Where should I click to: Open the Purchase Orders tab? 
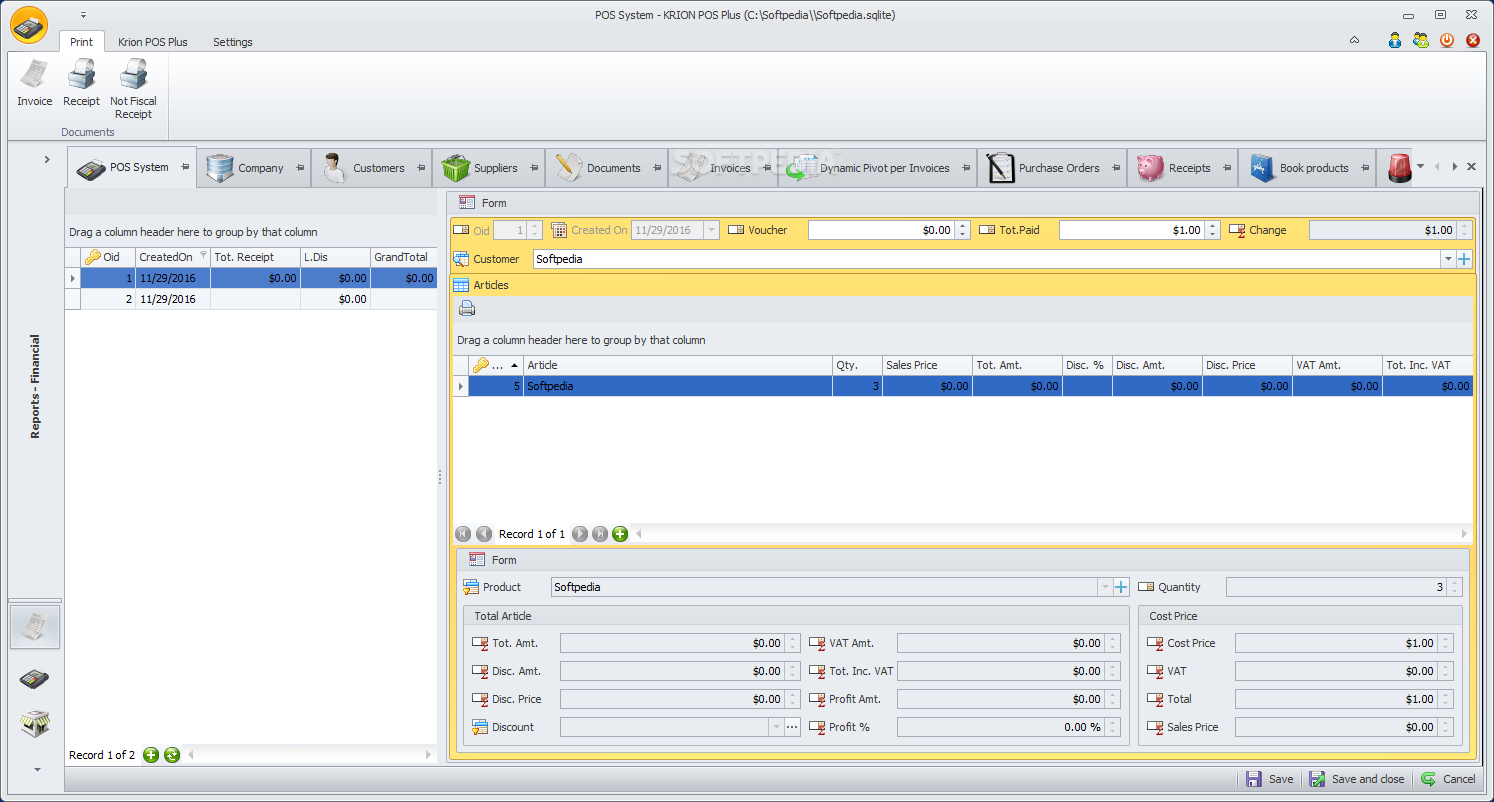(1051, 168)
